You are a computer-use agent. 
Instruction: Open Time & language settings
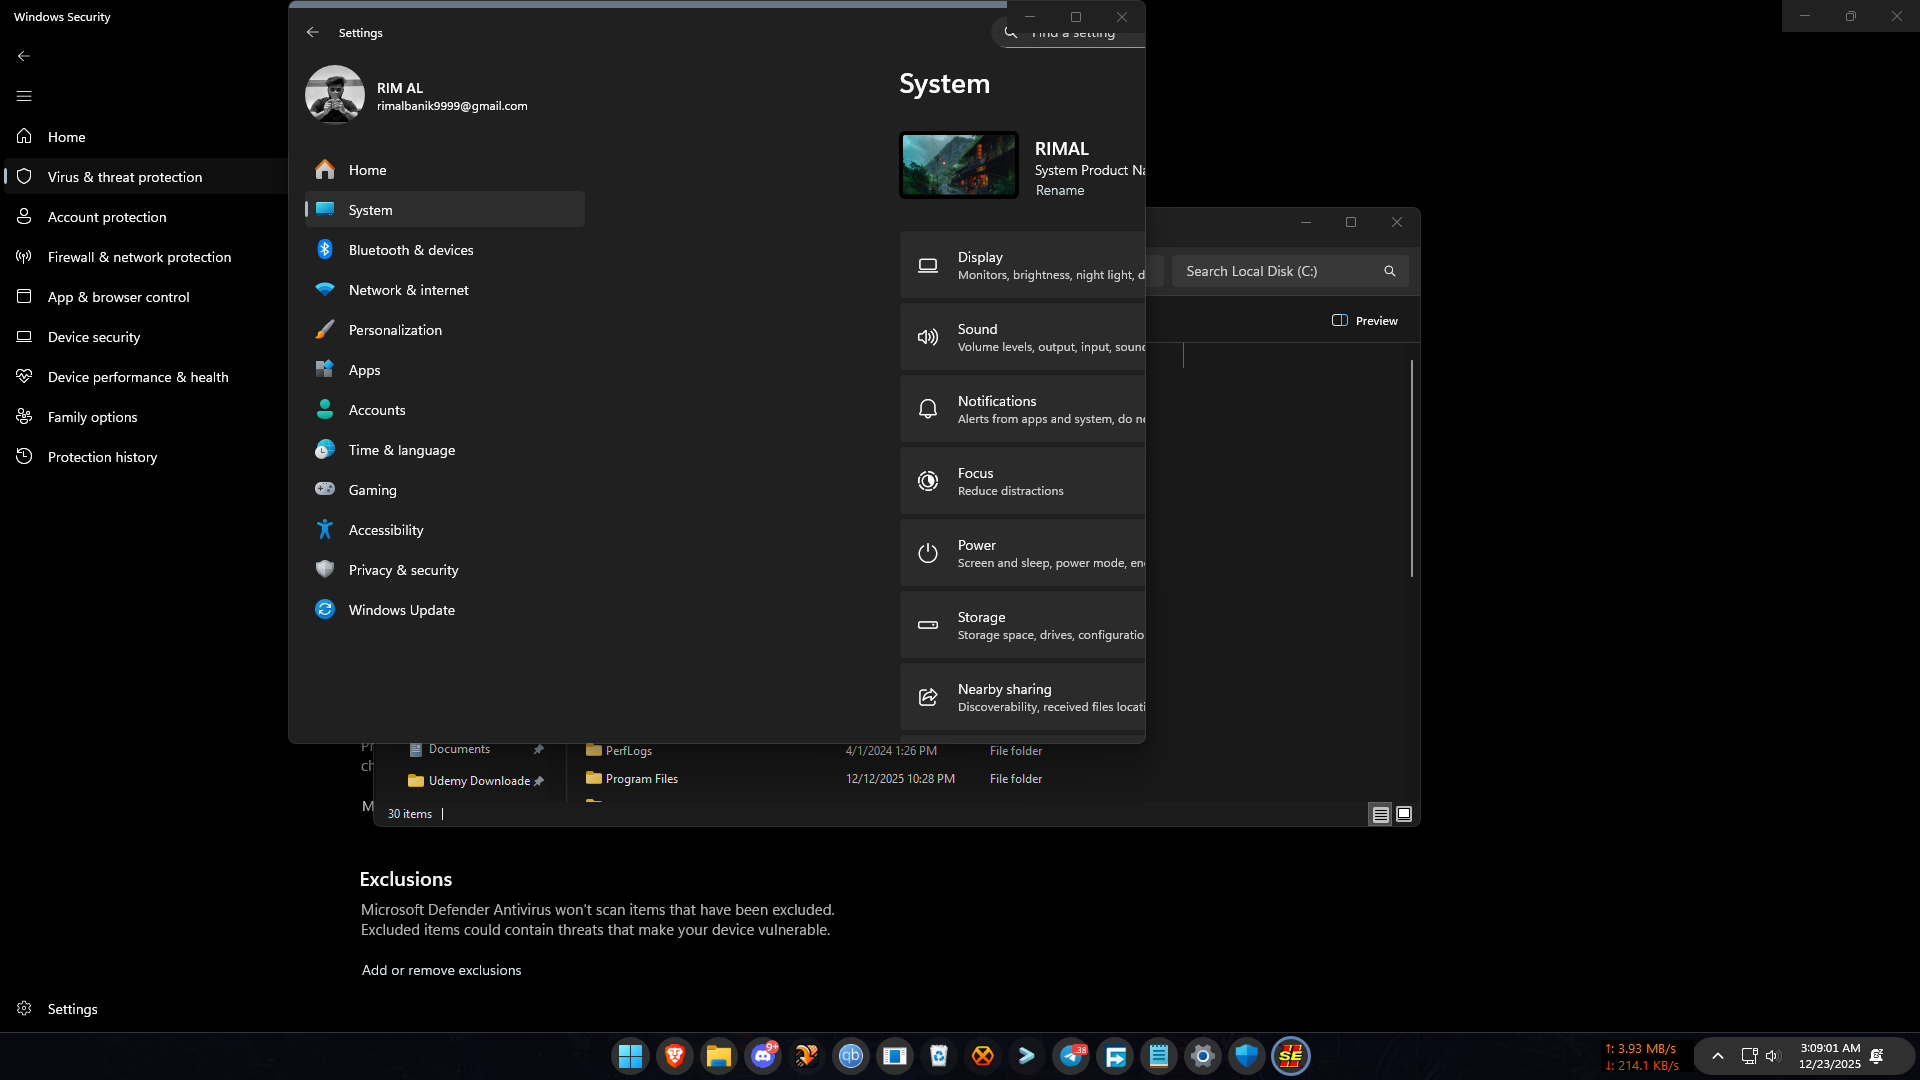[445, 450]
